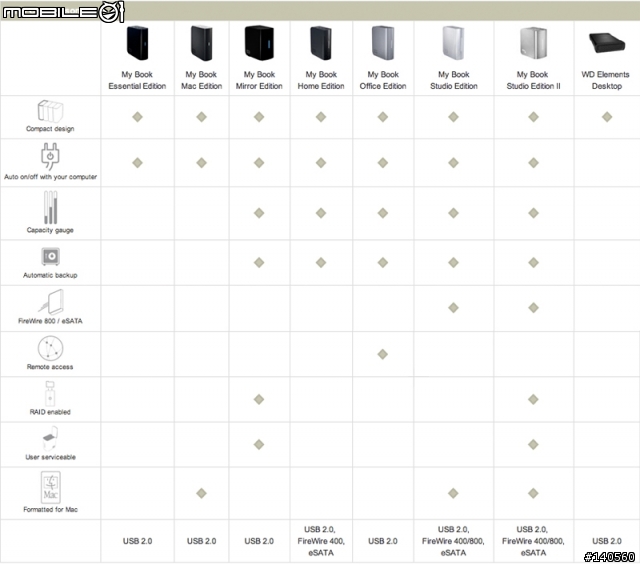Click 'USB 2.0, FireWire 400, eSATA' under Home Edition
This screenshot has width=640, height=565.
pyautogui.click(x=321, y=541)
